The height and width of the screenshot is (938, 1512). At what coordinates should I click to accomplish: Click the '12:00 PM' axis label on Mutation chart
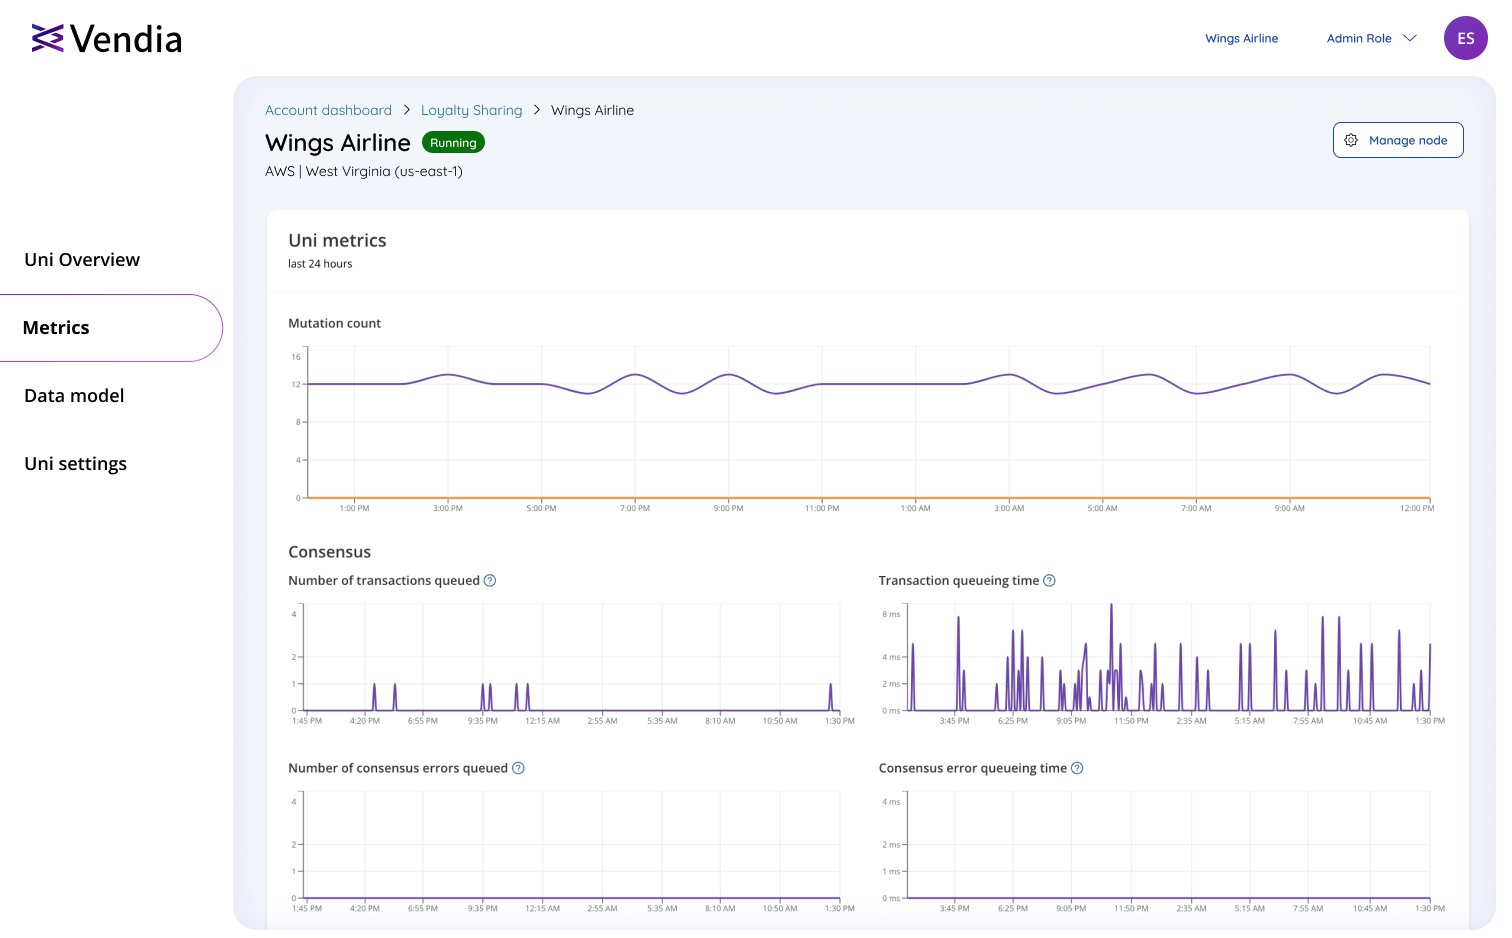[x=1417, y=508]
